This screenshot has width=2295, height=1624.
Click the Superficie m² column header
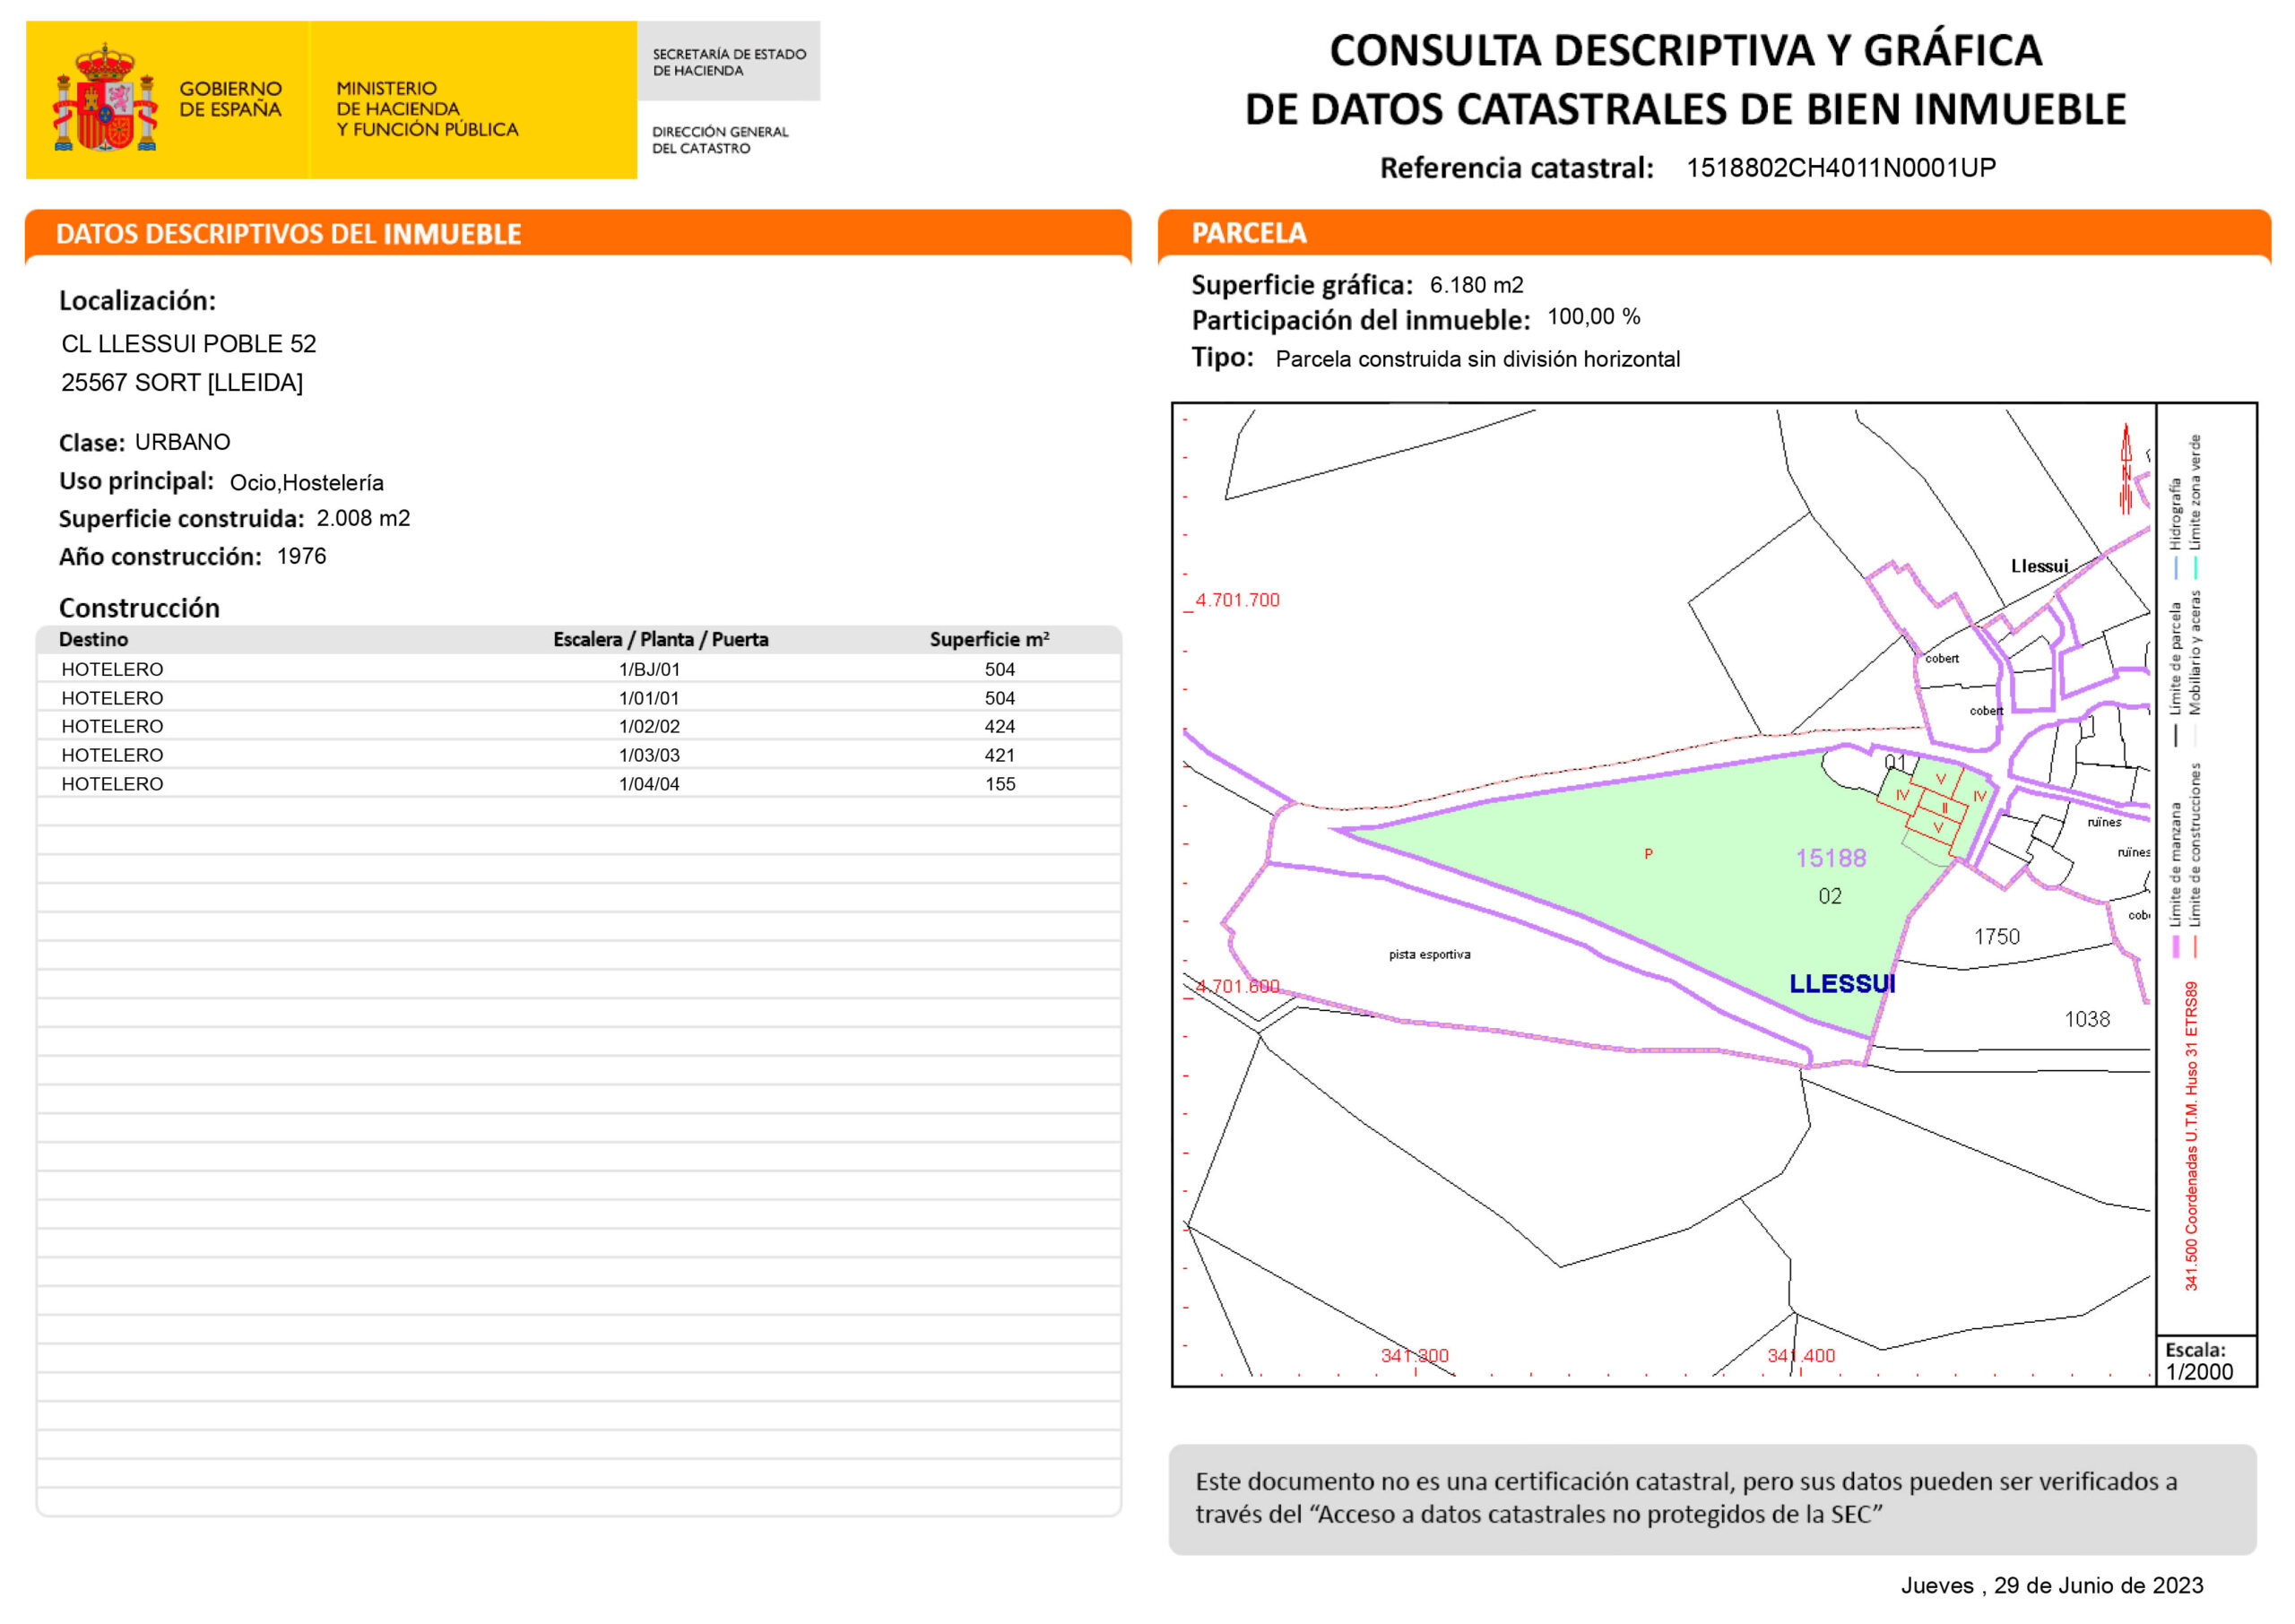click(x=989, y=639)
